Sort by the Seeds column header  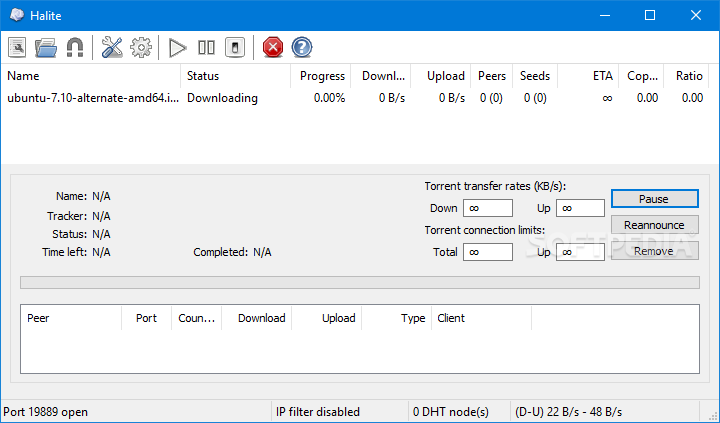(x=535, y=76)
